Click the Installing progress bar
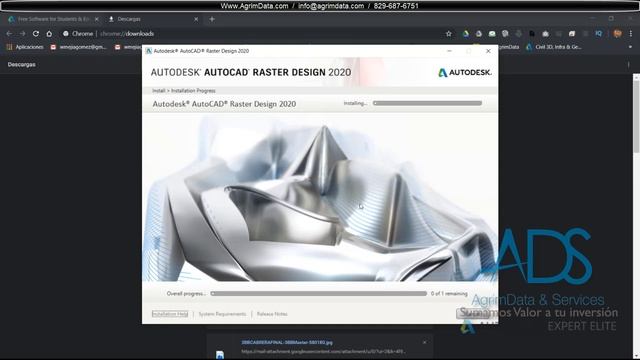Screen dimensions: 640x360 click(427, 103)
